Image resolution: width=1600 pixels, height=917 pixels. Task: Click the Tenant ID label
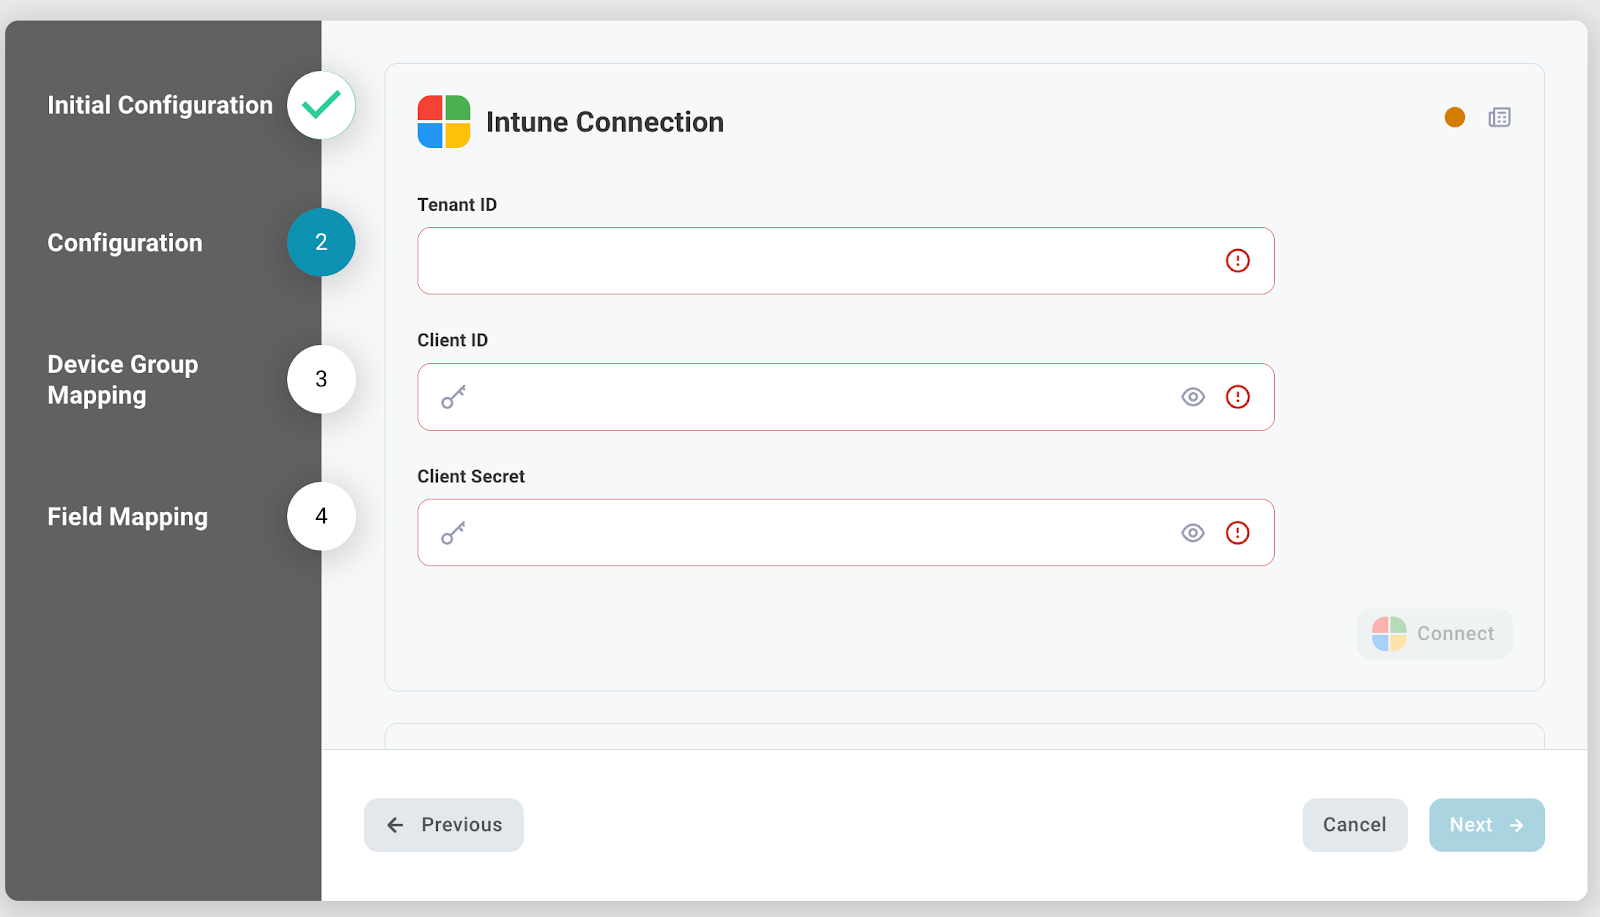(x=457, y=205)
